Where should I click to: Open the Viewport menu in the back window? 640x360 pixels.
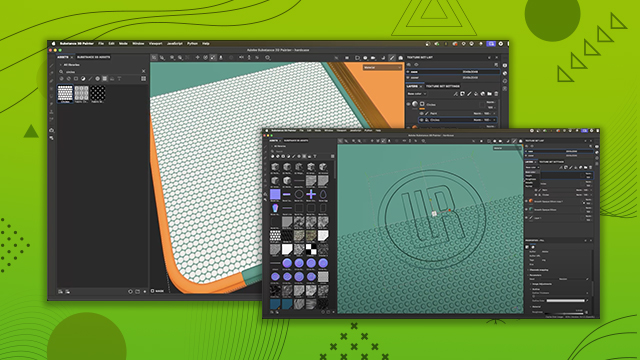156,43
